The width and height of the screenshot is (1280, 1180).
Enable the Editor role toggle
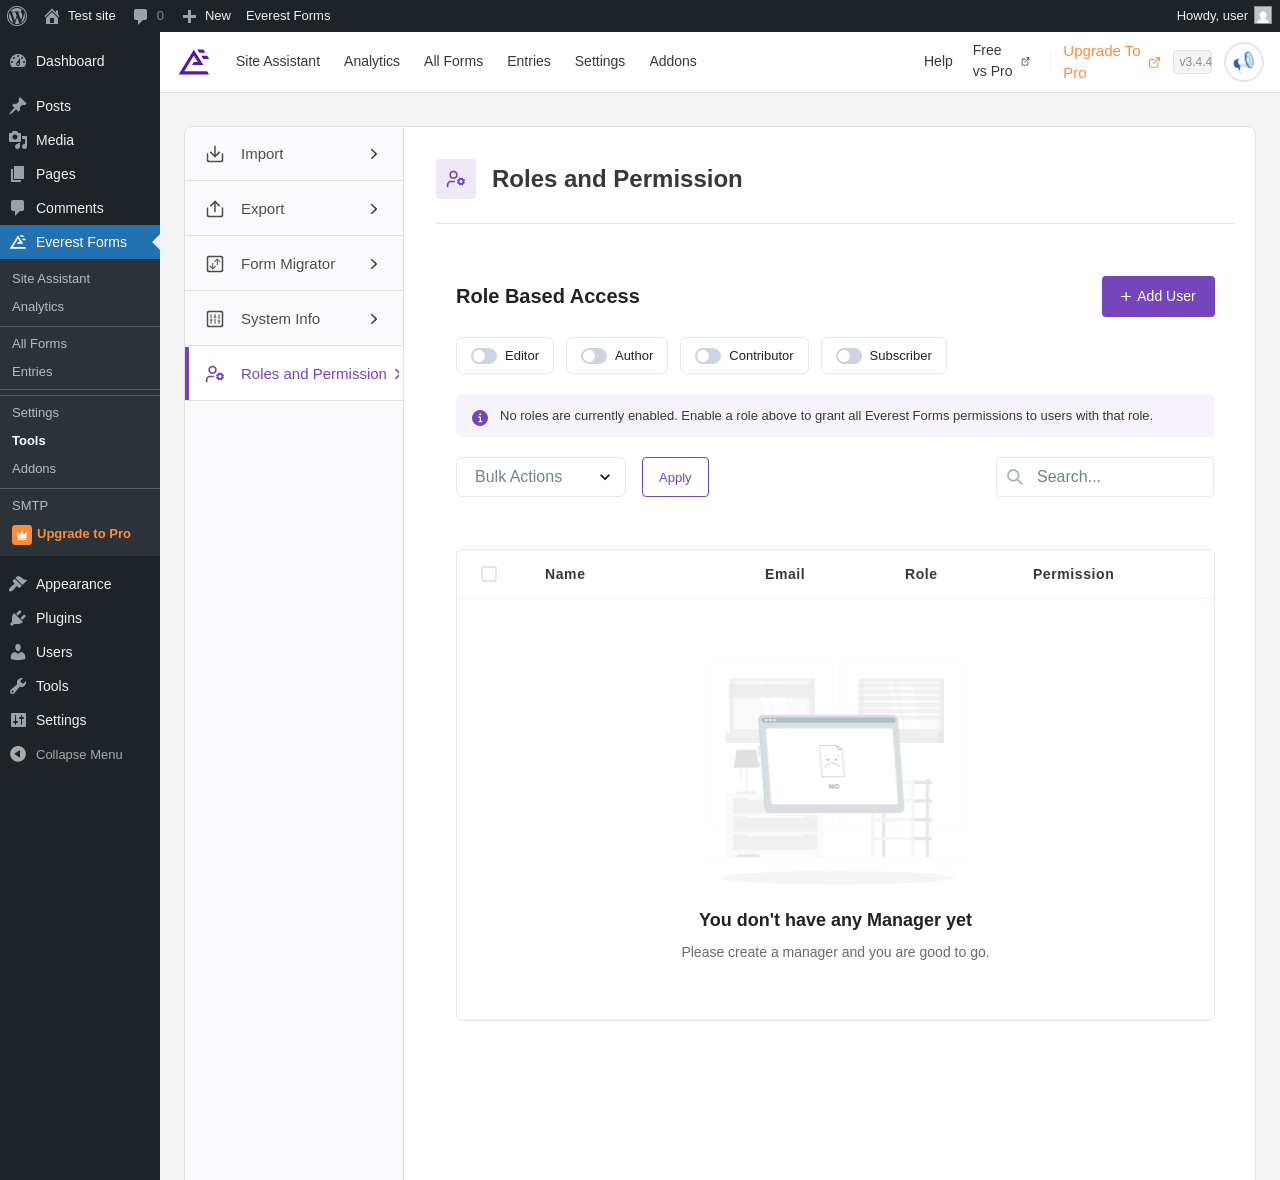484,356
